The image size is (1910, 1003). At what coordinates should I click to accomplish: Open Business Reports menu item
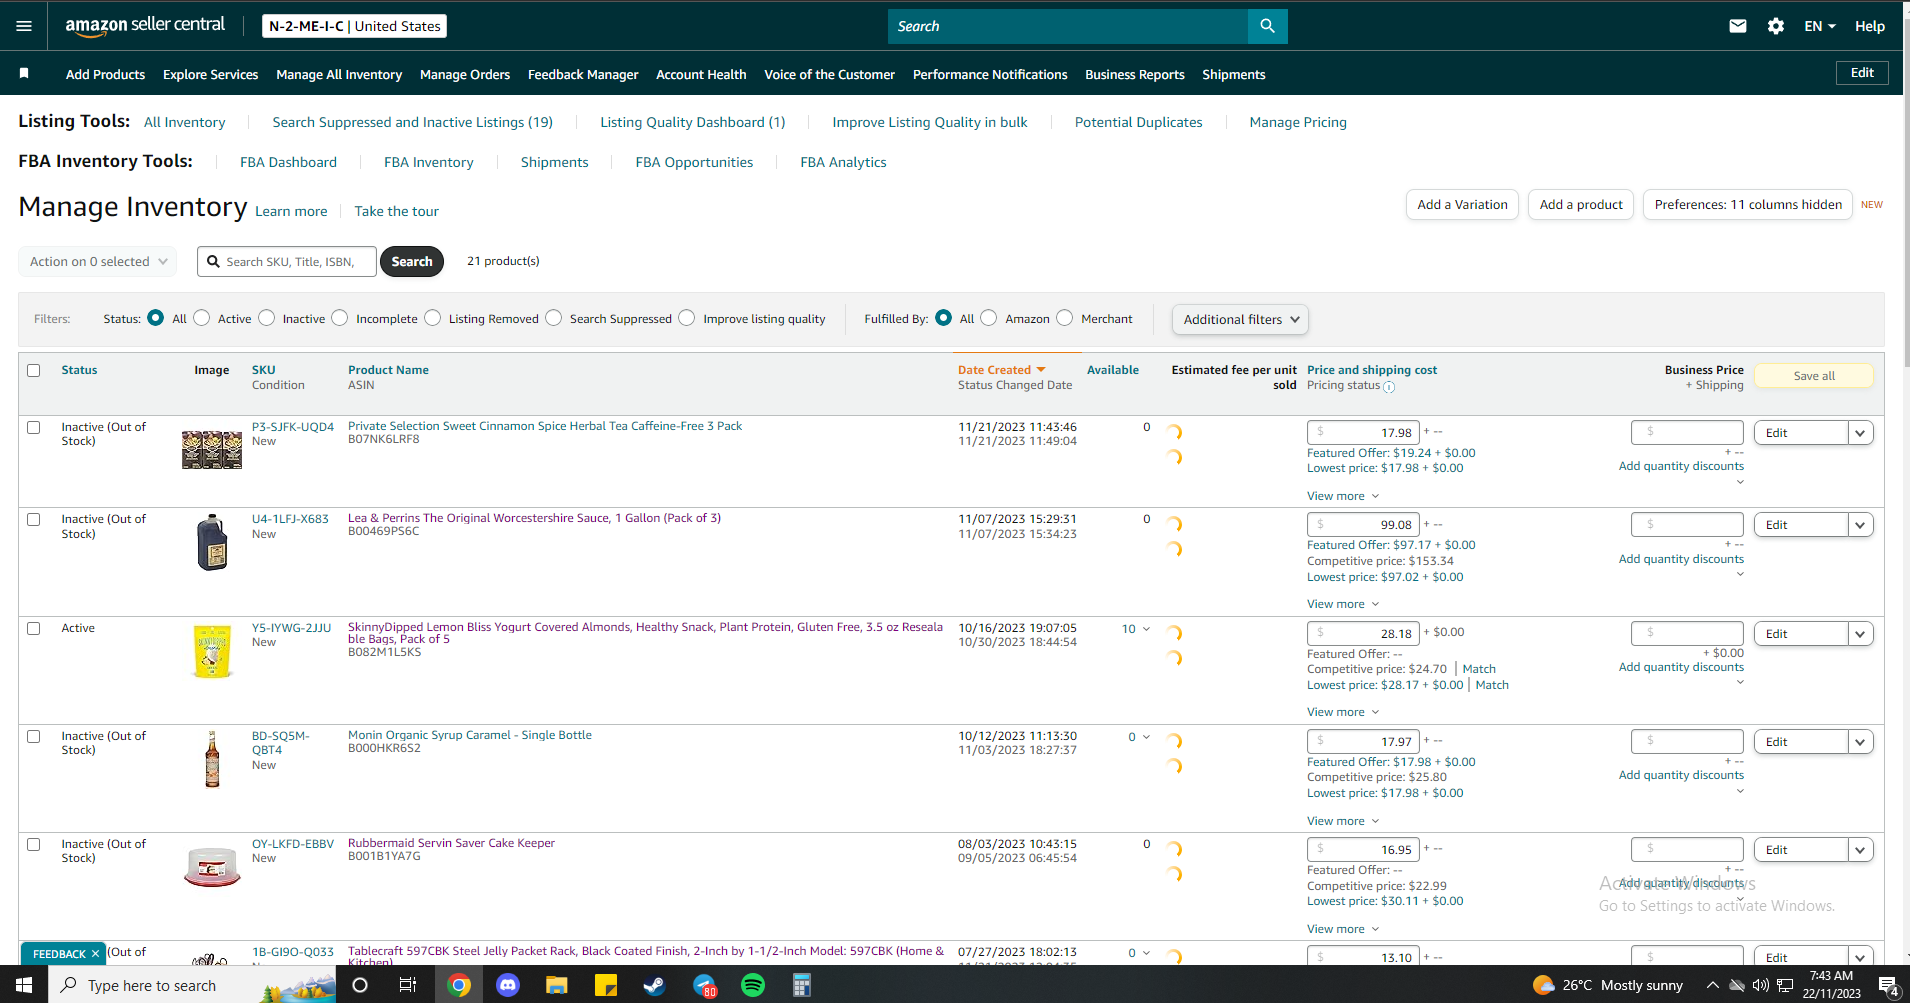click(1135, 74)
